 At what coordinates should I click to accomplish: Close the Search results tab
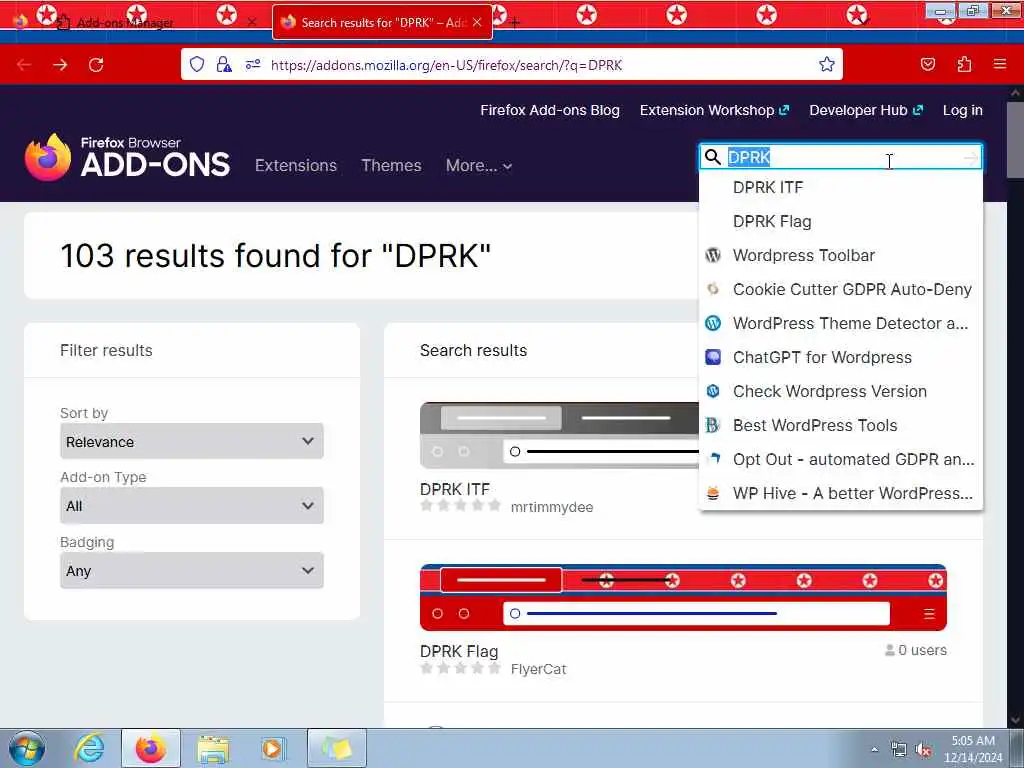point(477,22)
